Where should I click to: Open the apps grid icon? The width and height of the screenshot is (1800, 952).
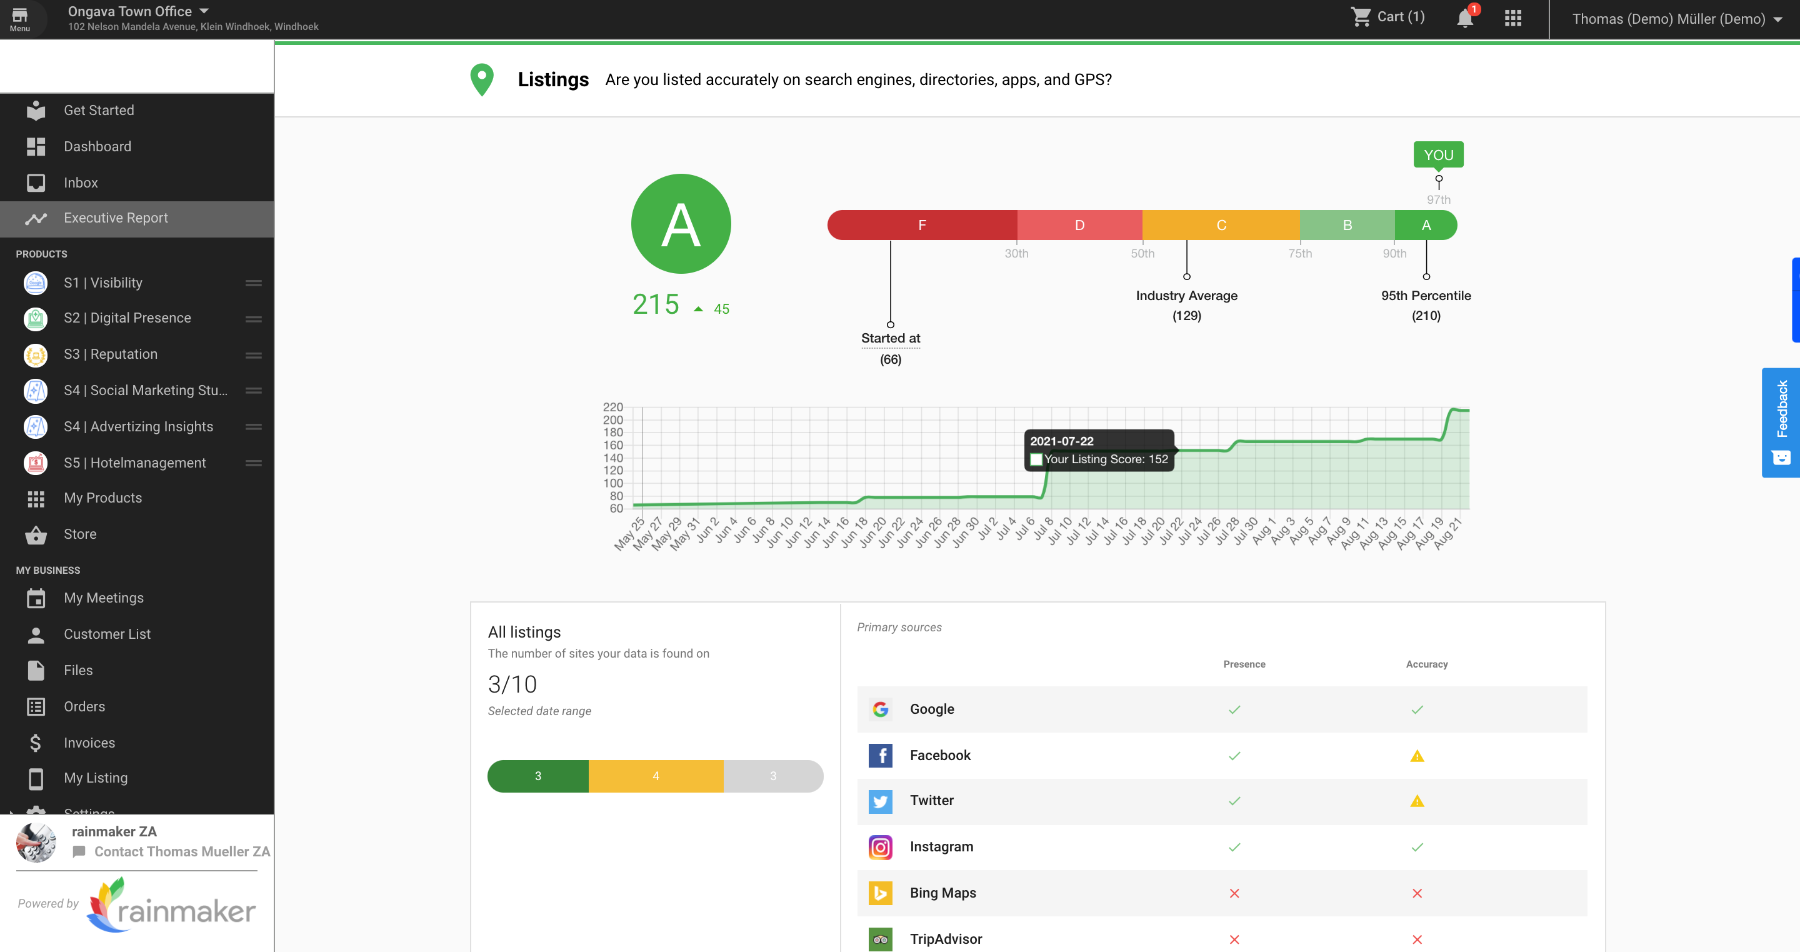(x=1513, y=18)
